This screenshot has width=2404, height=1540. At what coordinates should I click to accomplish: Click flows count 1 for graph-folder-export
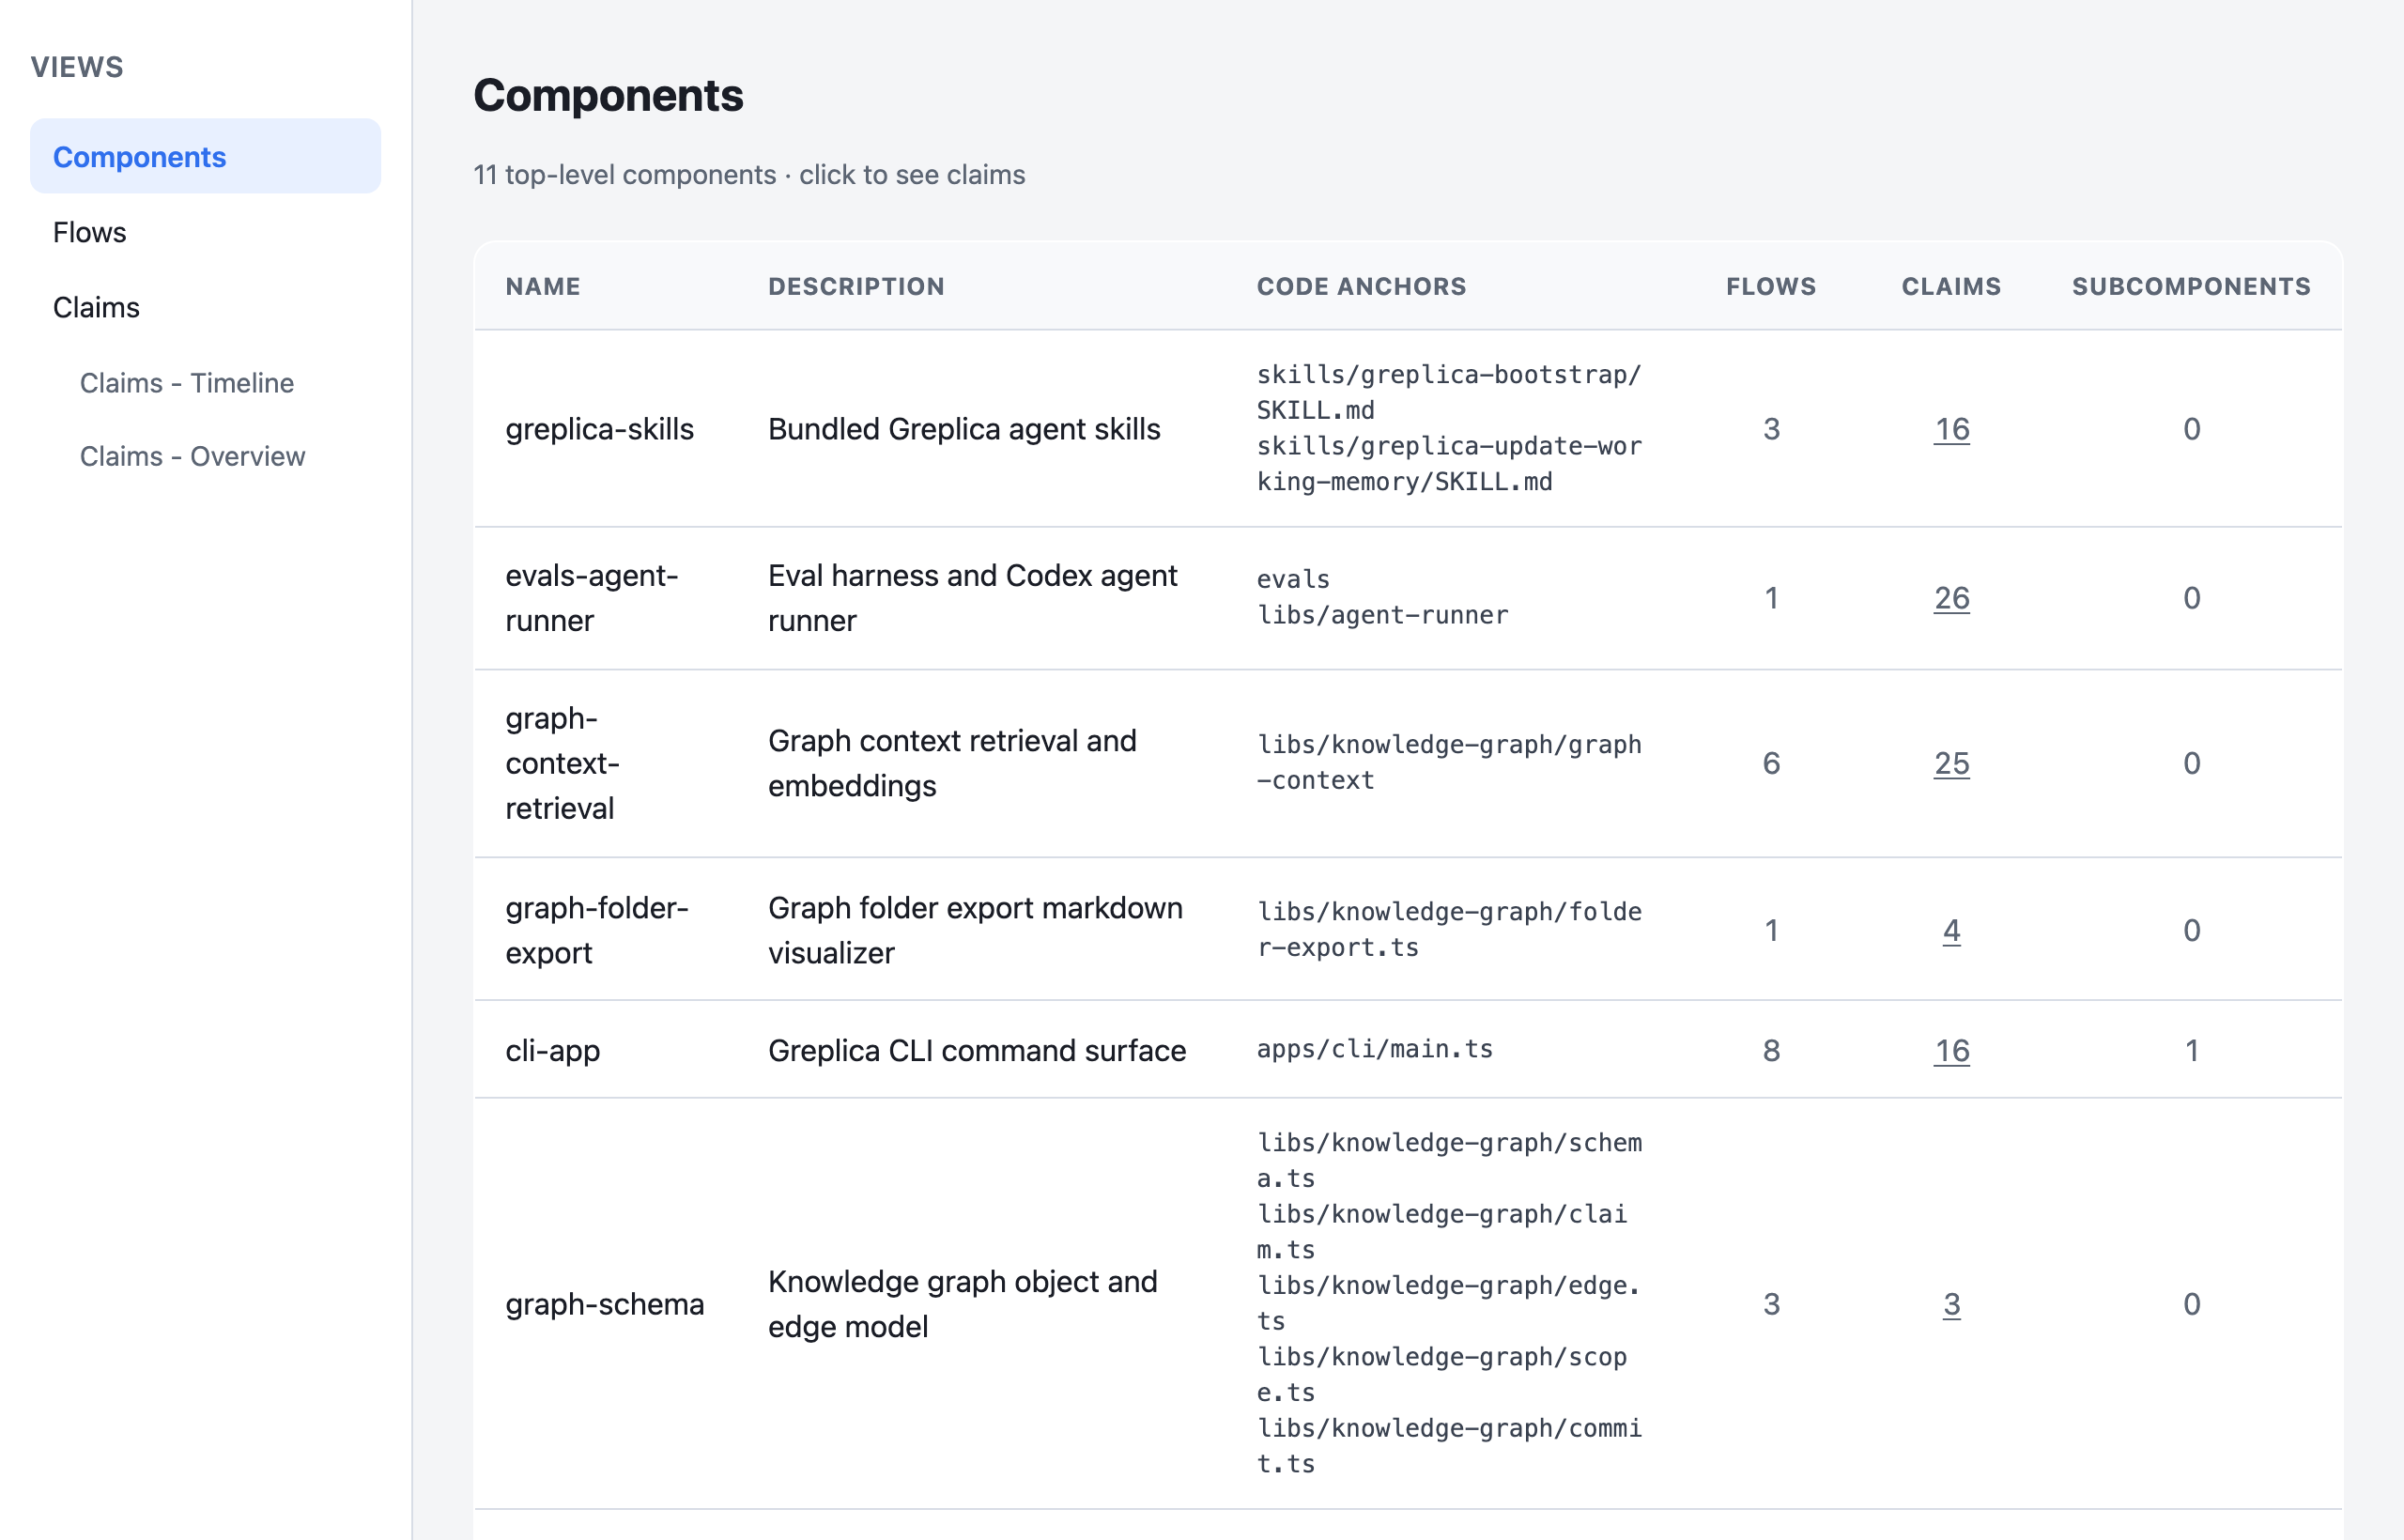(x=1771, y=930)
